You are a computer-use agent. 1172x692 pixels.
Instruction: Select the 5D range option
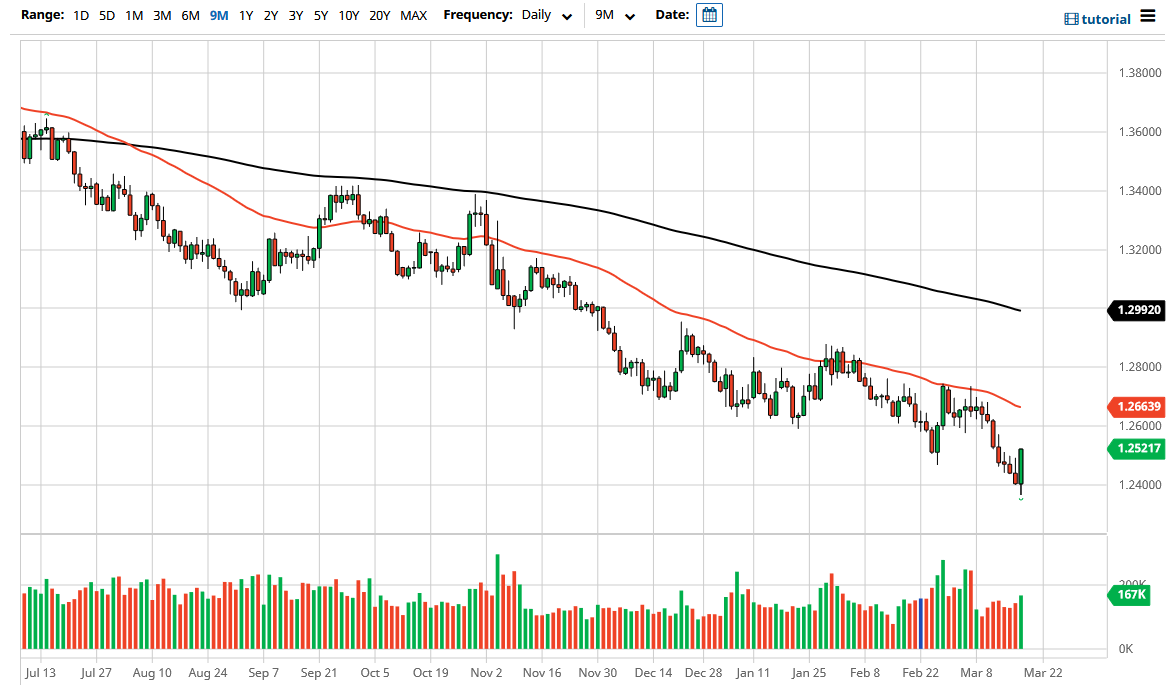106,16
